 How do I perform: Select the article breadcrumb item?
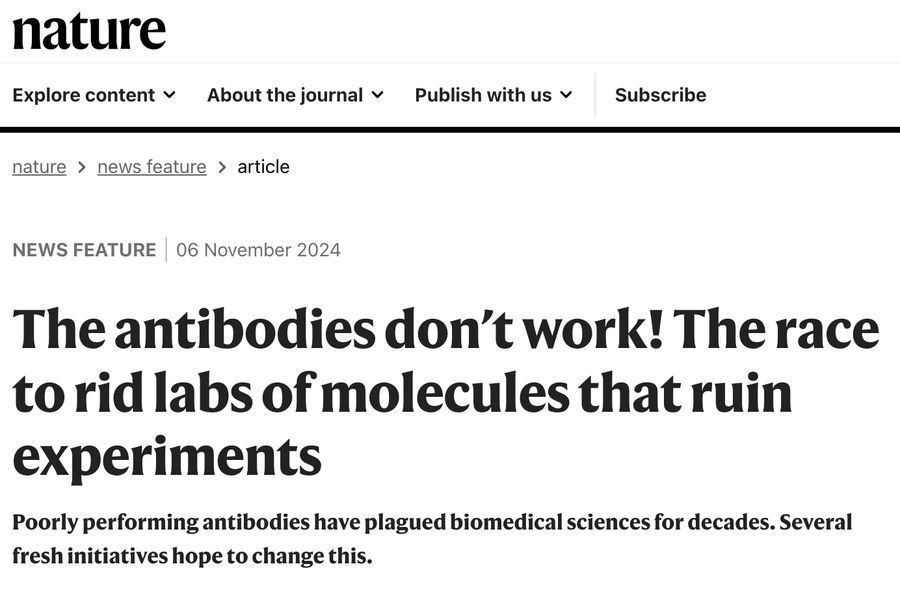pos(263,167)
